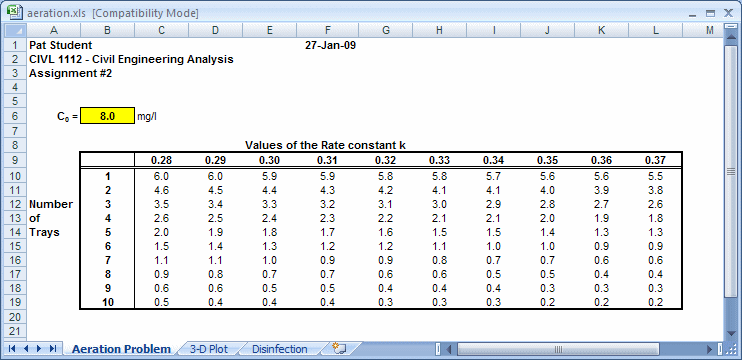Go to next sheet navigation arrow

[x=39, y=349]
